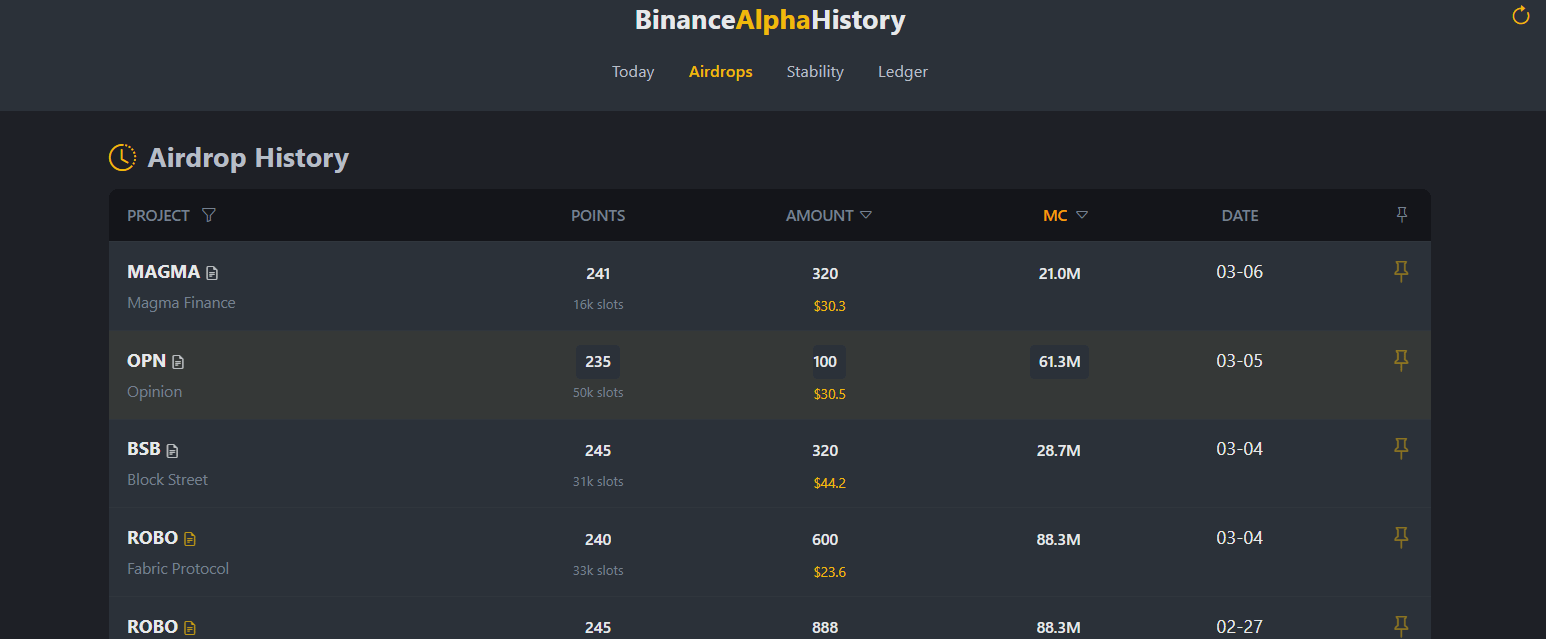Image resolution: width=1546 pixels, height=639 pixels.
Task: Click the BinanceAlphaHistory site title
Action: (x=770, y=20)
